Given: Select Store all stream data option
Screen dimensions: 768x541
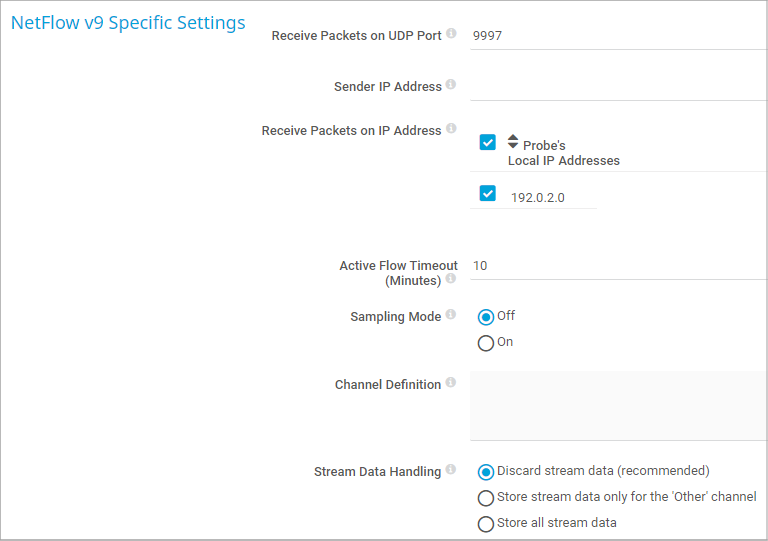Looking at the screenshot, I should [x=486, y=524].
